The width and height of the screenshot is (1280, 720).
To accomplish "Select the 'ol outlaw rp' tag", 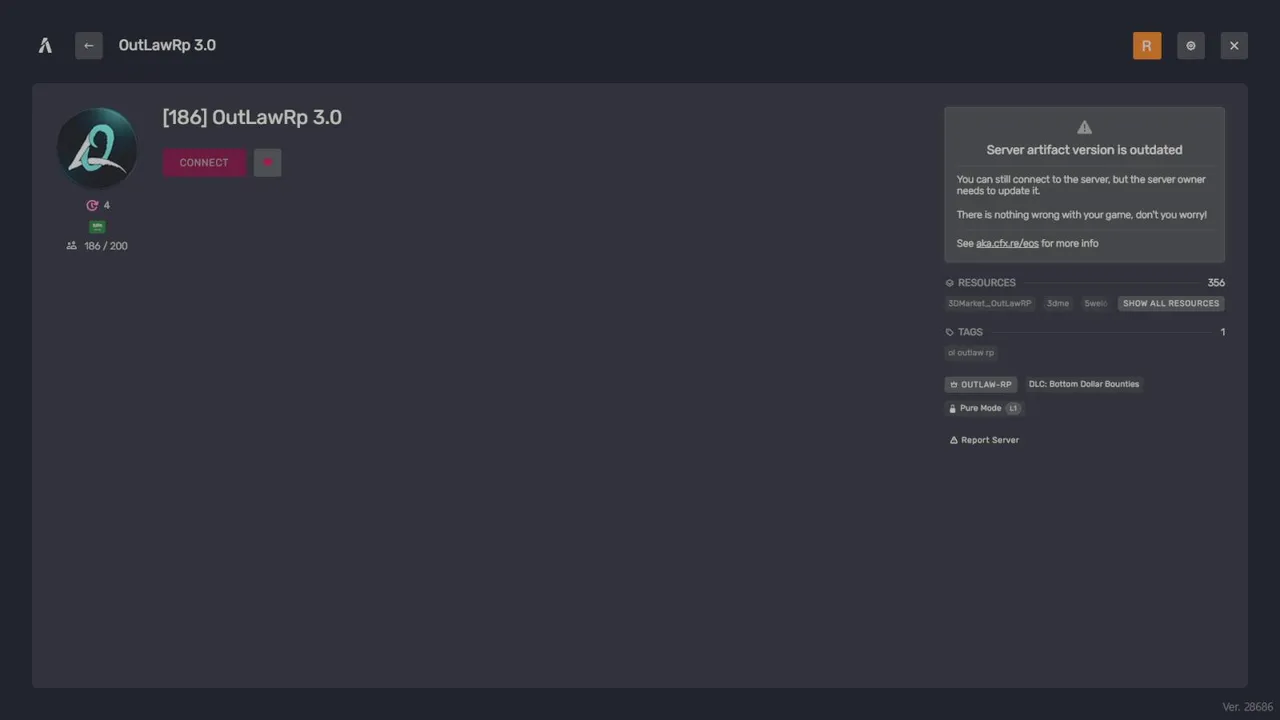I will click(971, 353).
